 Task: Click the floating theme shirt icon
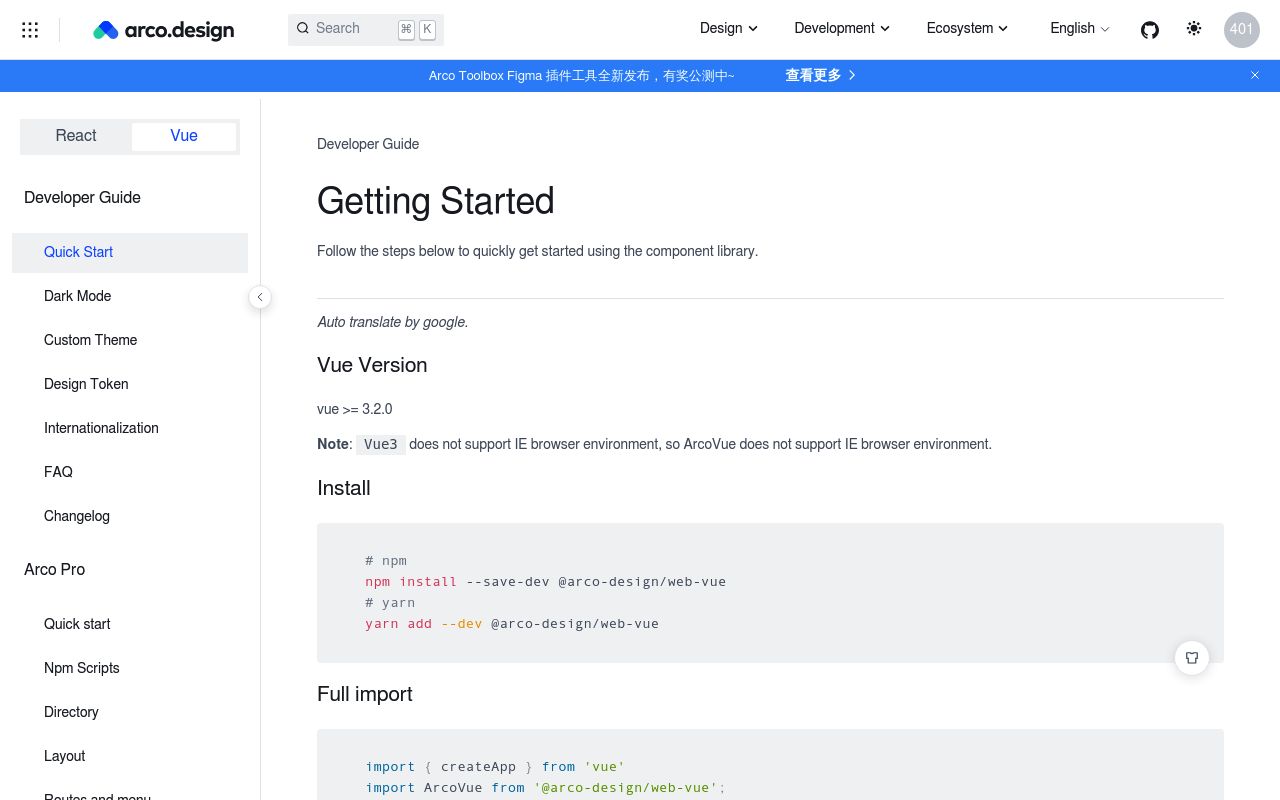[1192, 658]
